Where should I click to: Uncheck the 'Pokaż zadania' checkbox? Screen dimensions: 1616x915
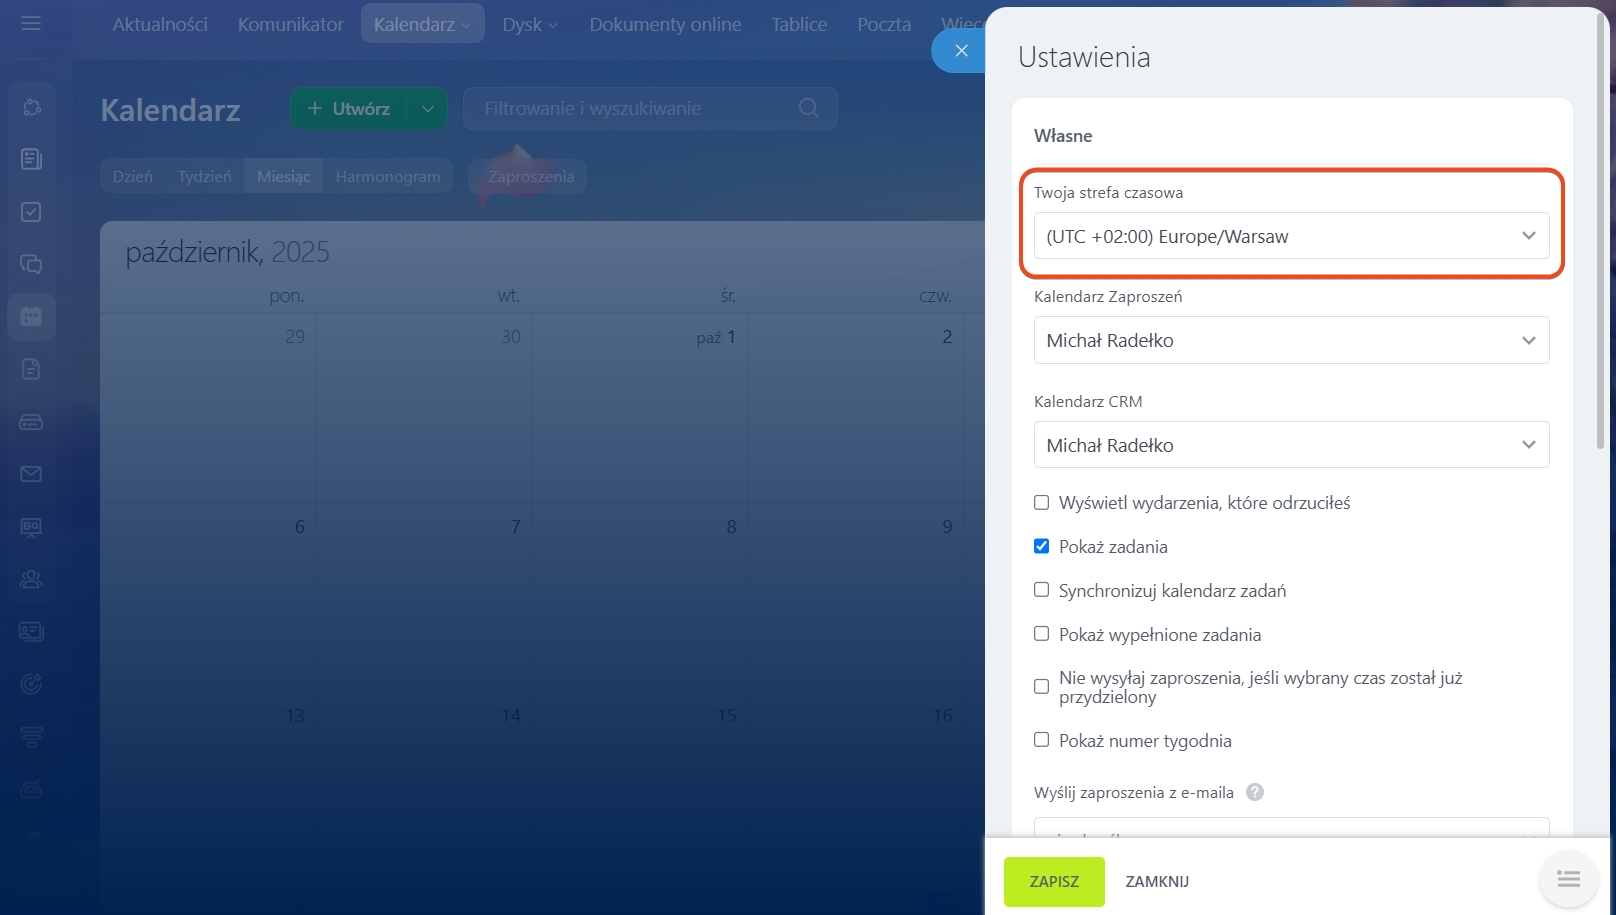coord(1041,547)
